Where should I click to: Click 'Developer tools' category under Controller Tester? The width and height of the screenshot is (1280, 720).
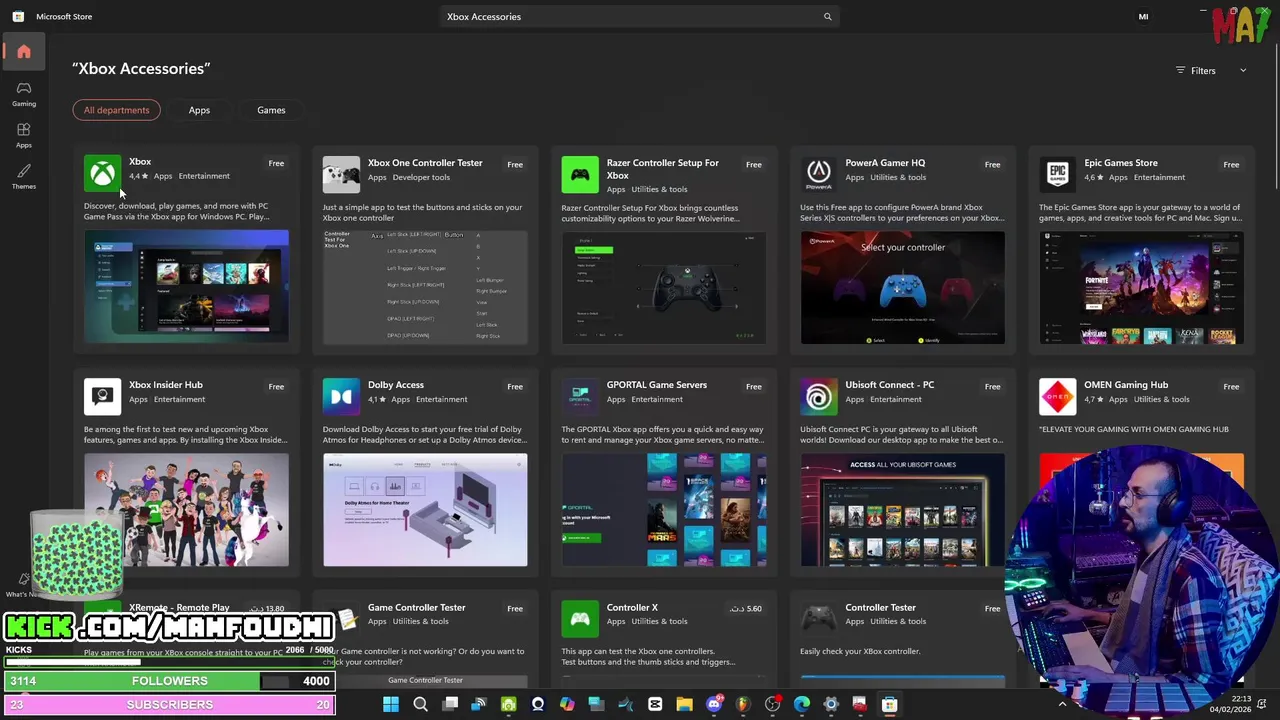[x=421, y=177]
